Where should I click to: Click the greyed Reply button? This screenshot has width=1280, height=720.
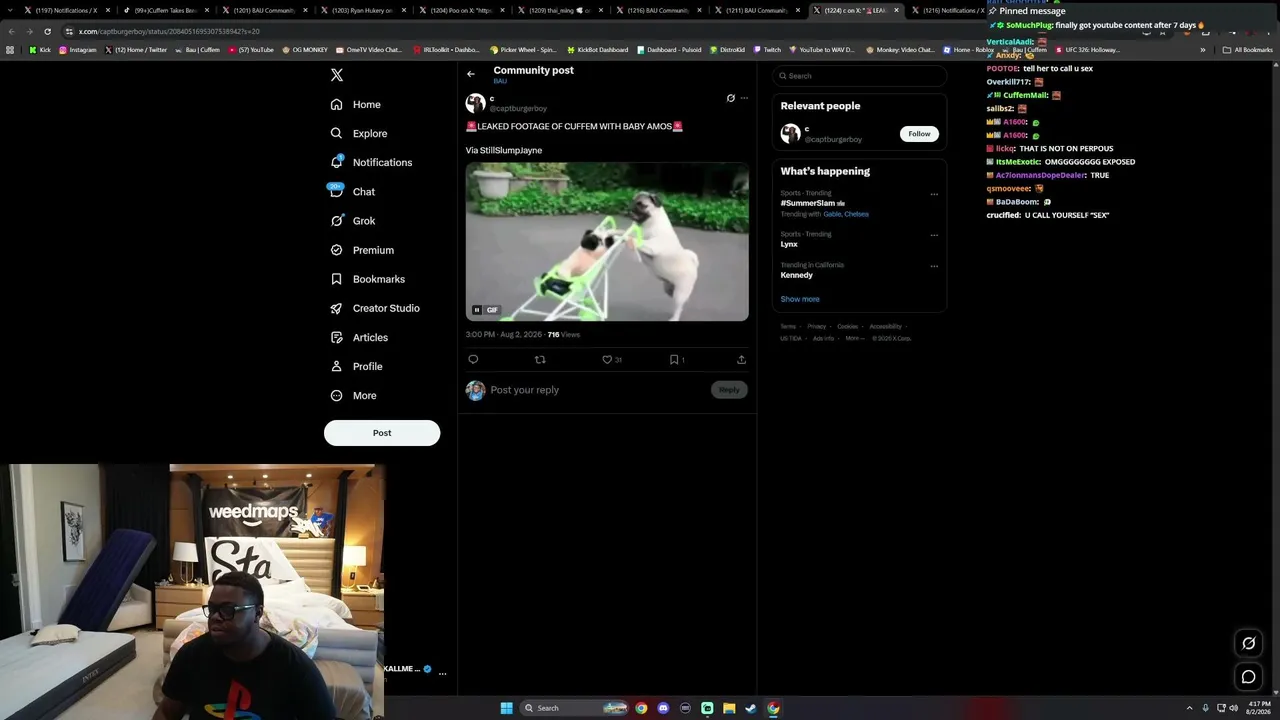(729, 390)
